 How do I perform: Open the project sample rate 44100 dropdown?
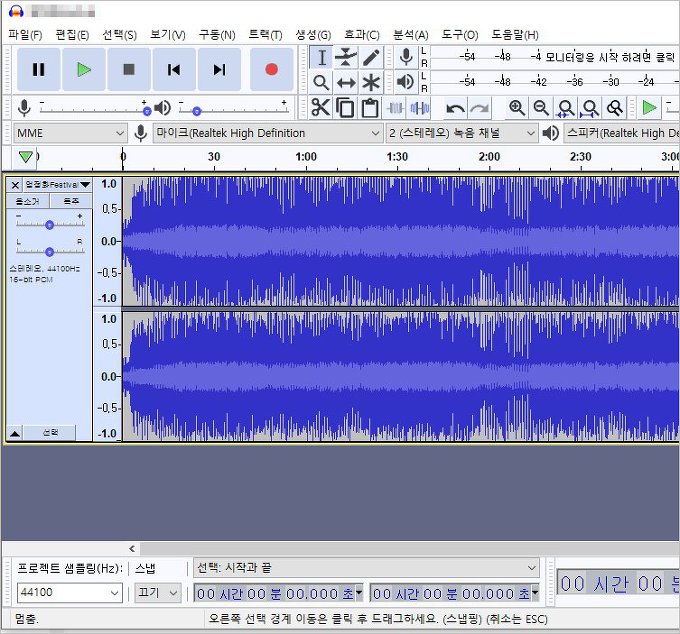click(69, 593)
